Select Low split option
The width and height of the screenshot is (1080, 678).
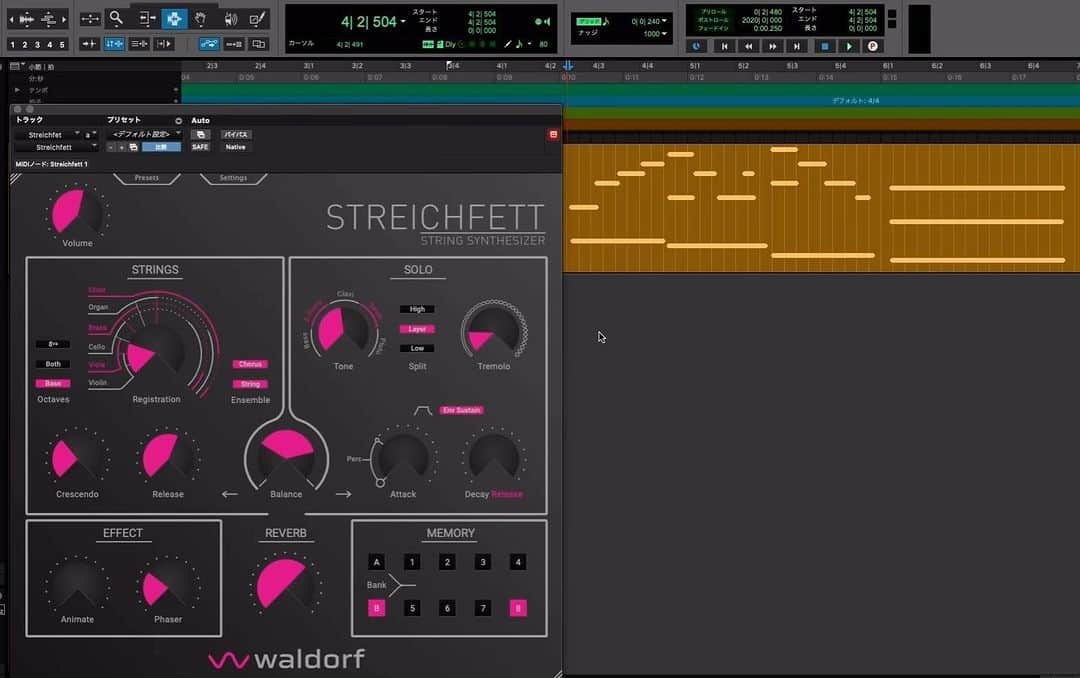tap(417, 348)
